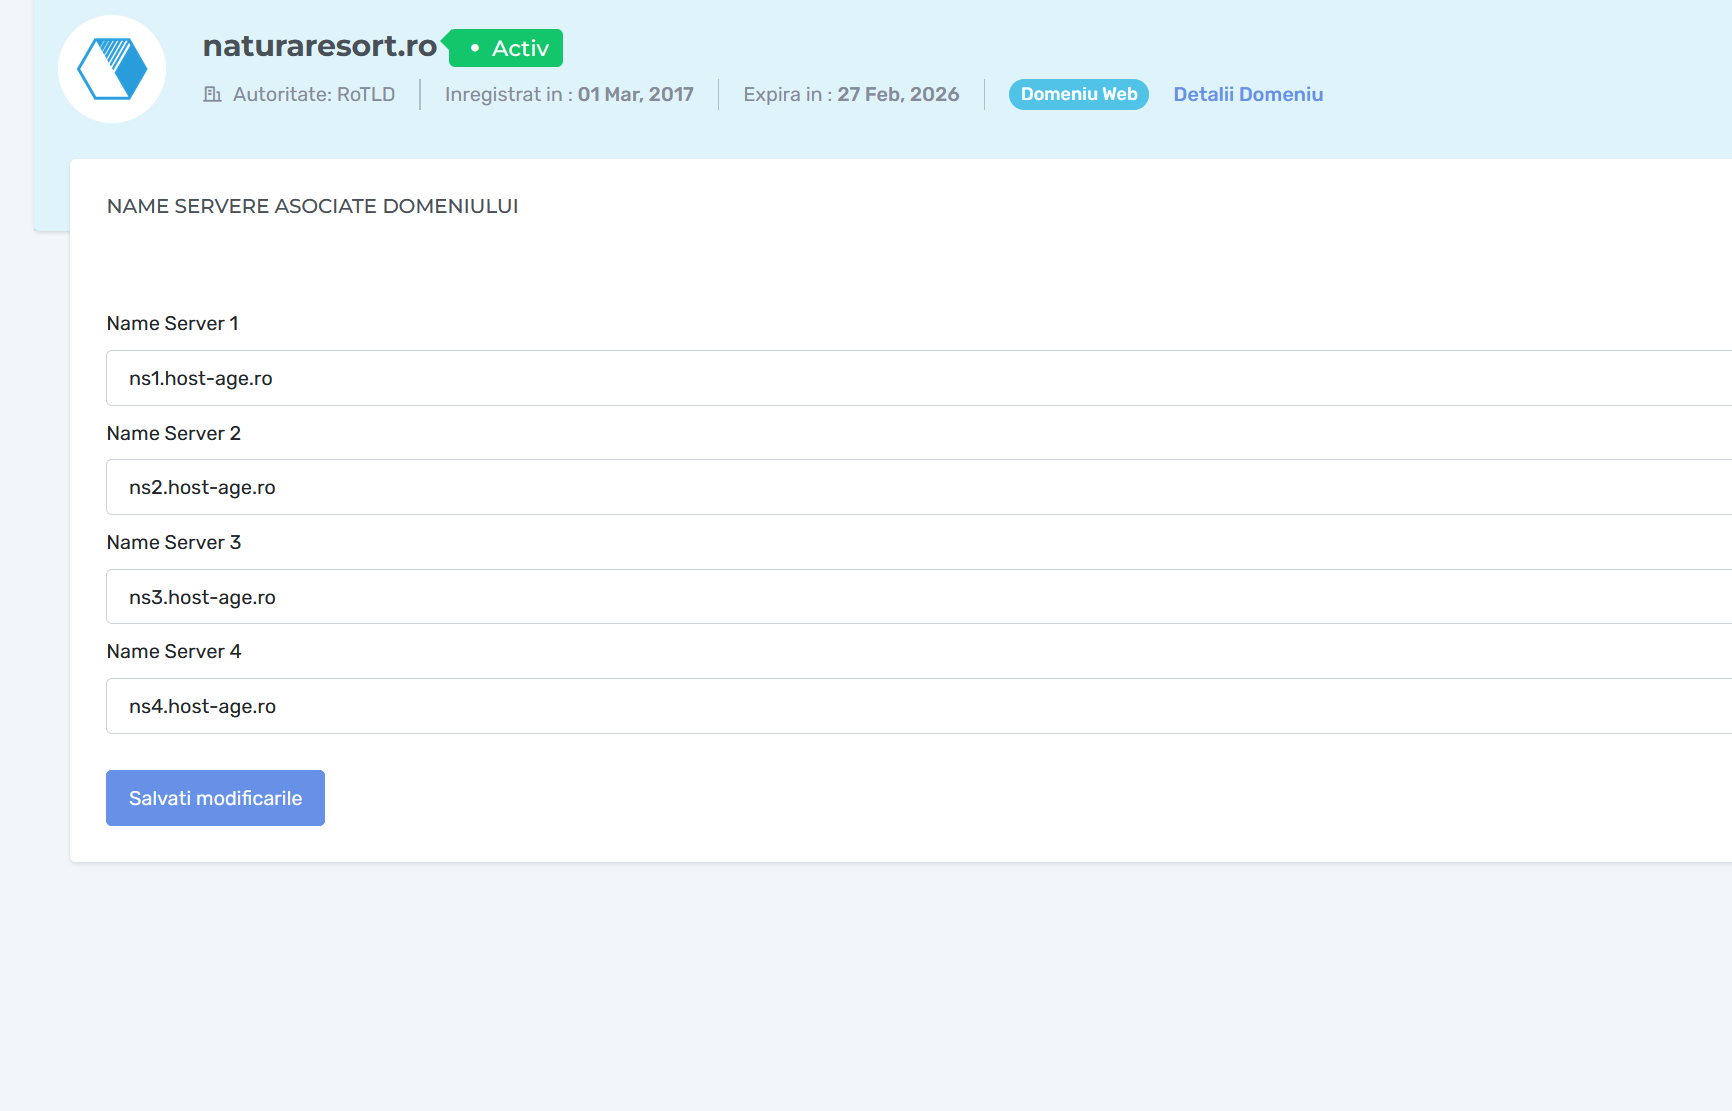Open the Detalii Domeniu link
The height and width of the screenshot is (1111, 1732).
[1247, 94]
